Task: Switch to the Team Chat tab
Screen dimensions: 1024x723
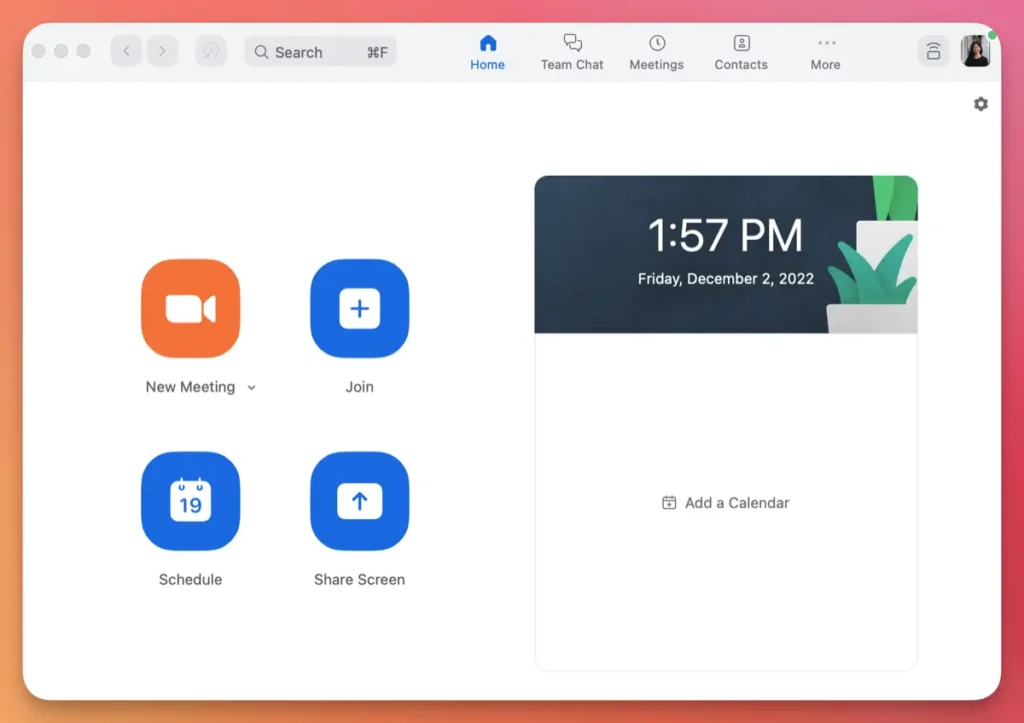Action: point(571,52)
